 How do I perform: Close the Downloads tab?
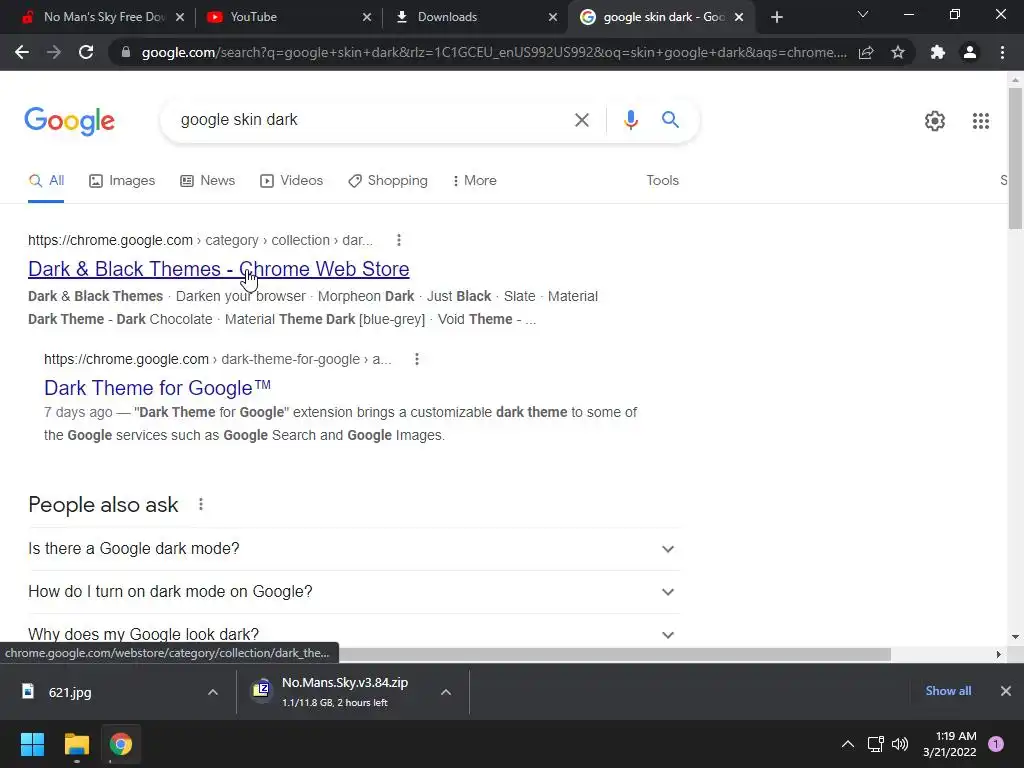(553, 17)
